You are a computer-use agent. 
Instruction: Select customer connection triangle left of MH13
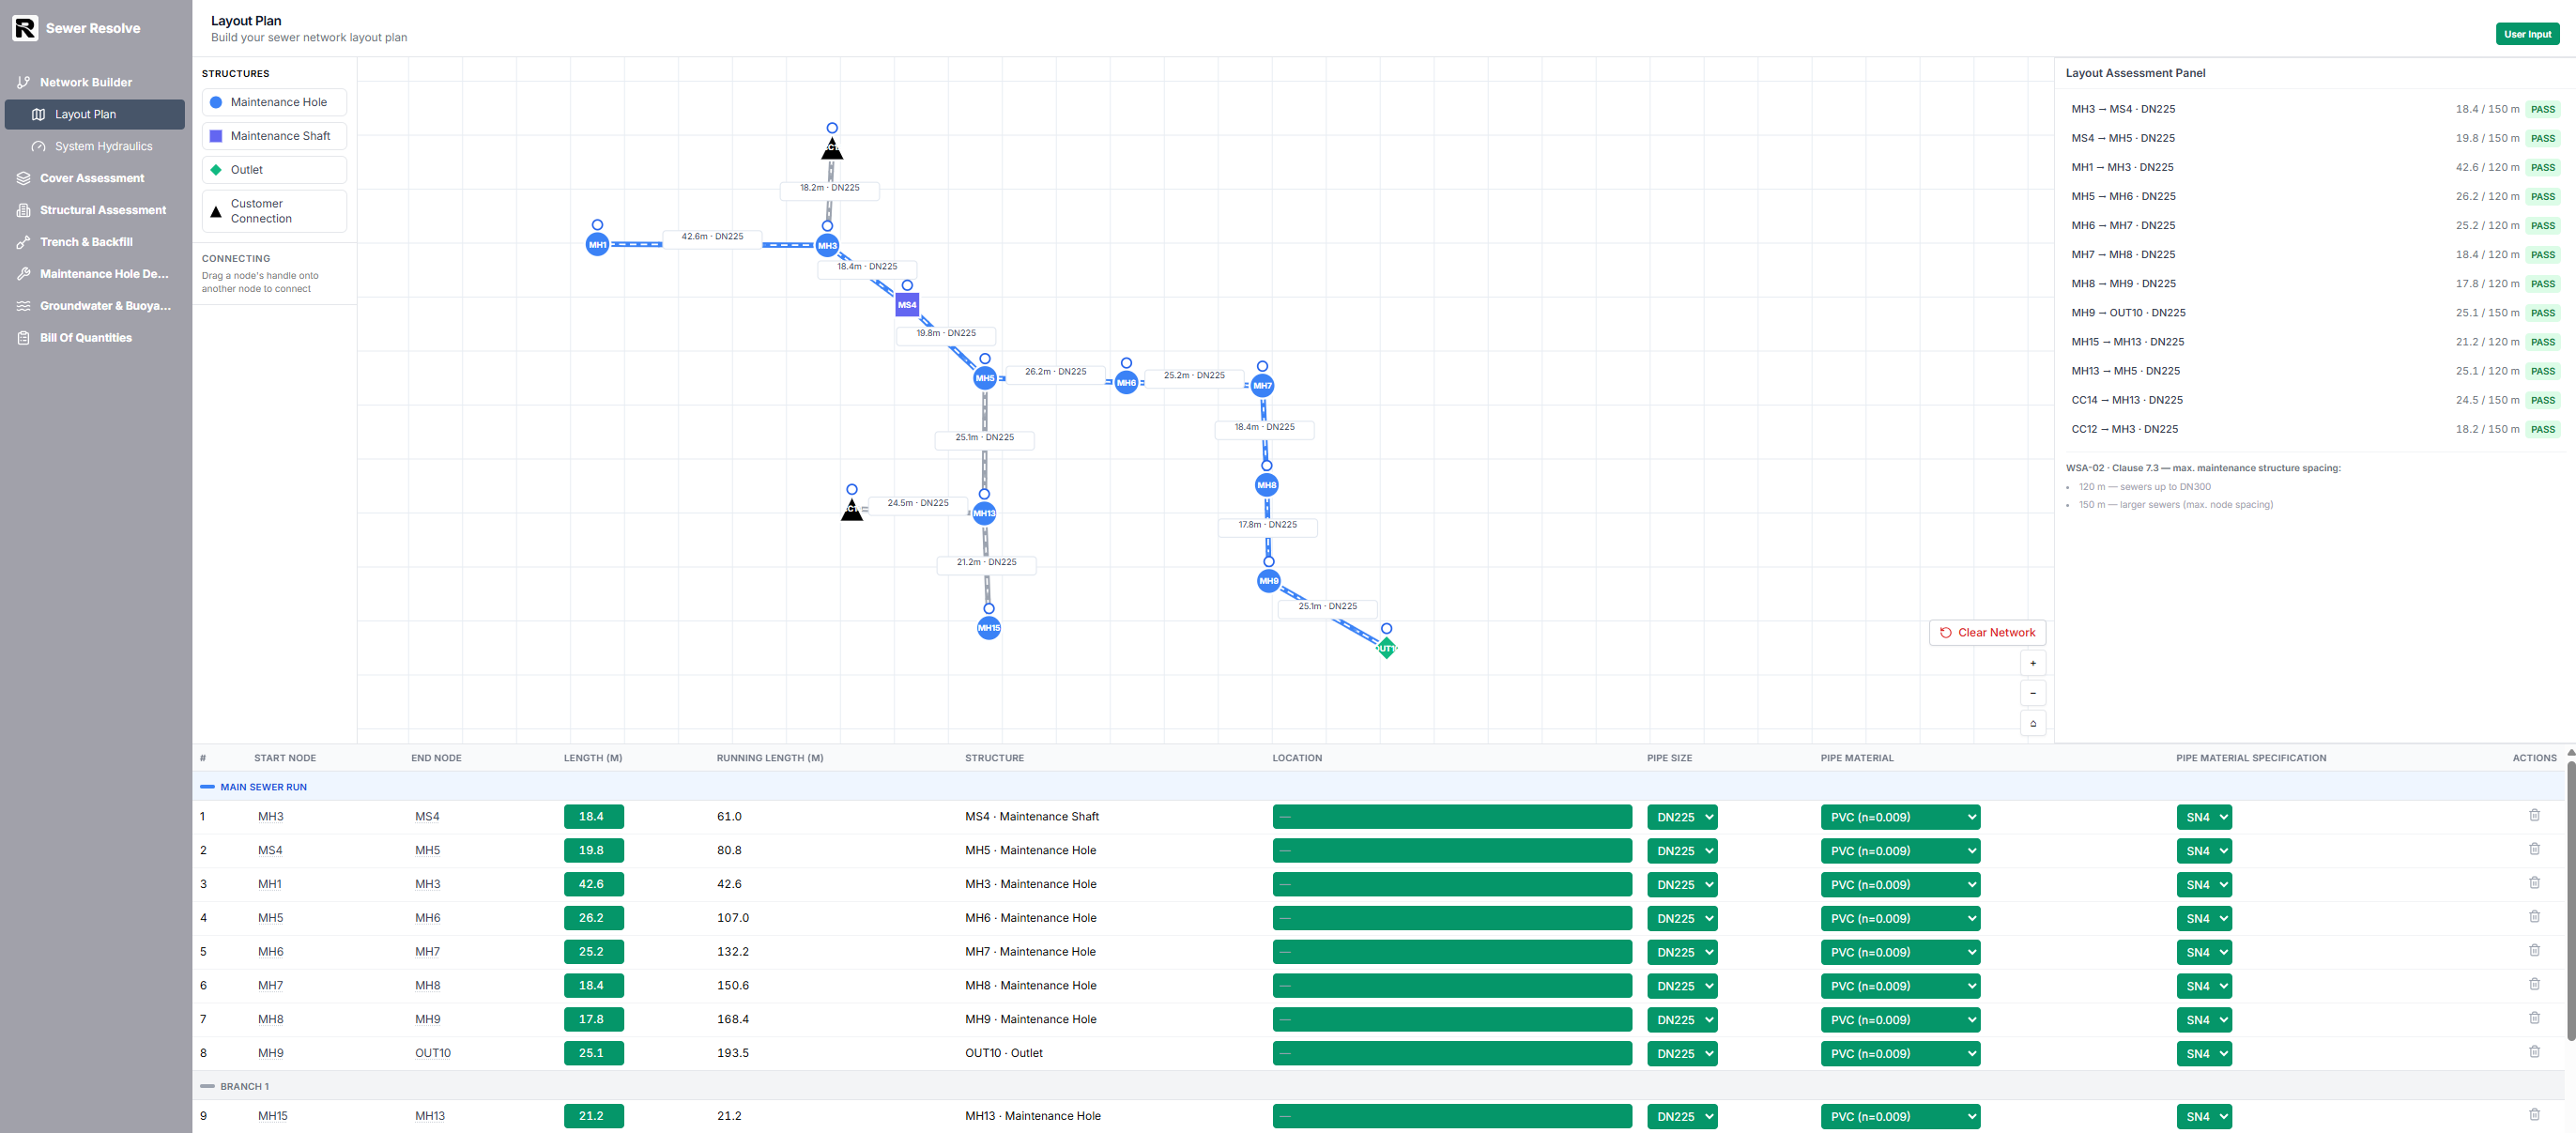tap(852, 510)
